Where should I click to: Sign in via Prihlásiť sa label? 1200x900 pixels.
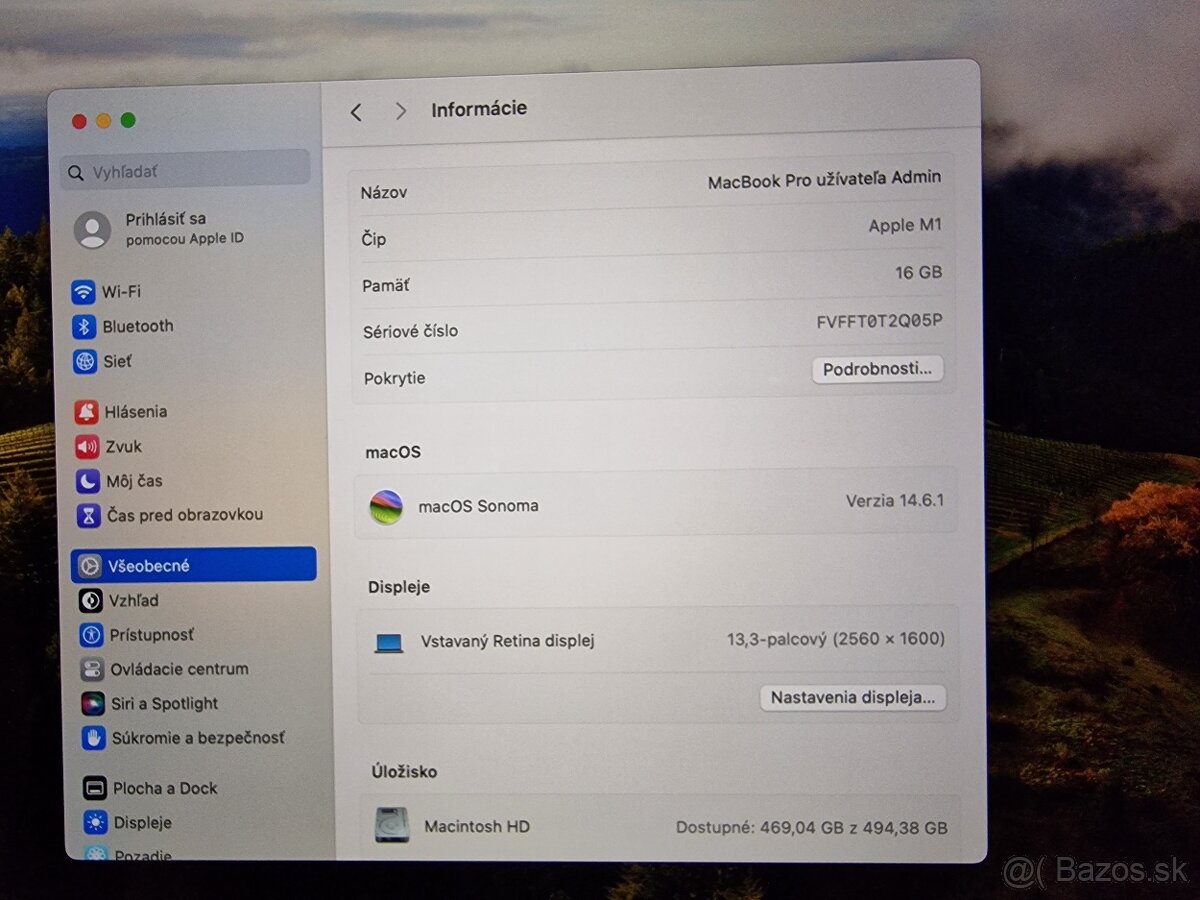[166, 219]
